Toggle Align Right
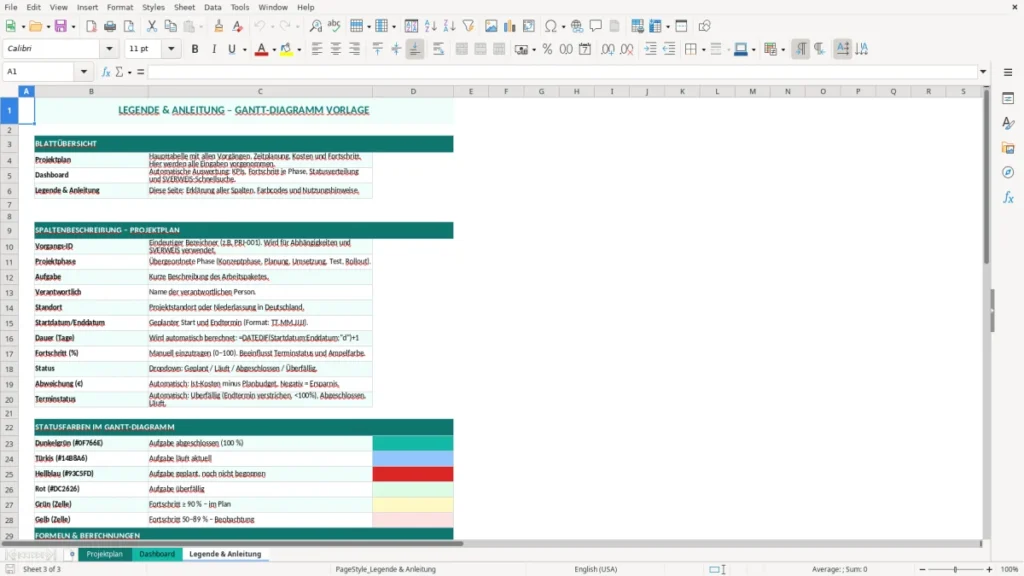Image resolution: width=1024 pixels, height=576 pixels. click(355, 49)
